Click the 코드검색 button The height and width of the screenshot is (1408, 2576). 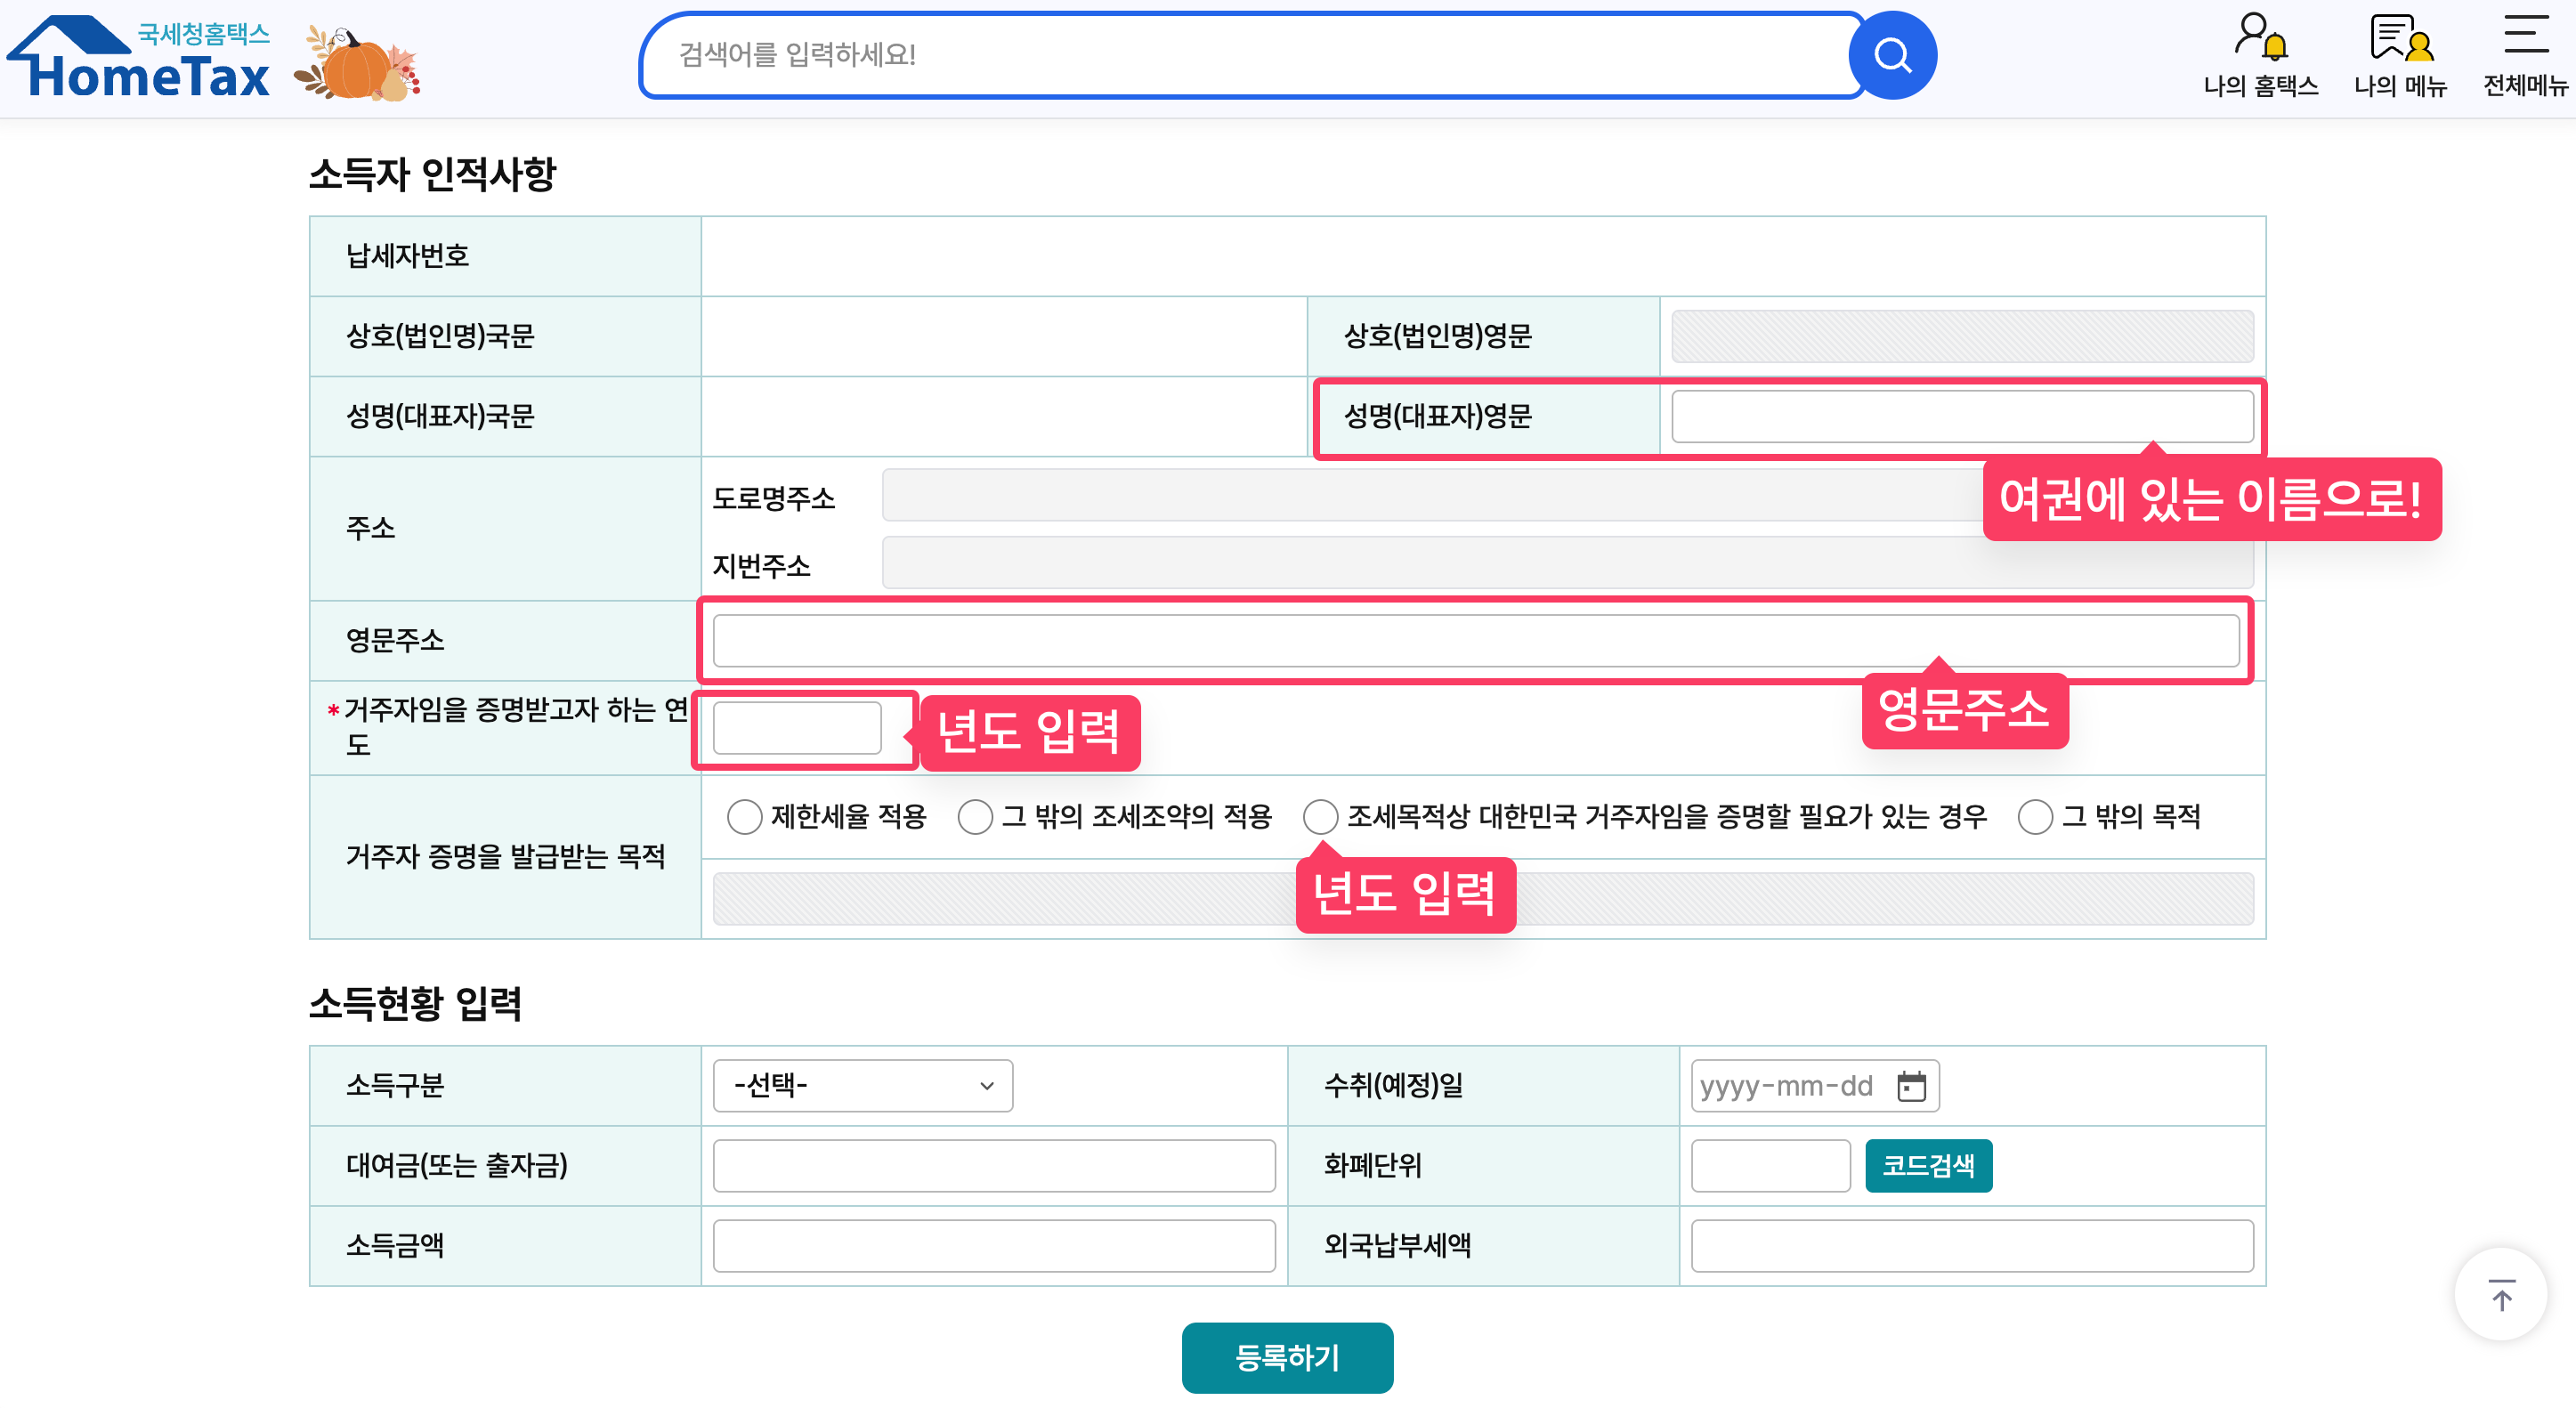[1927, 1165]
